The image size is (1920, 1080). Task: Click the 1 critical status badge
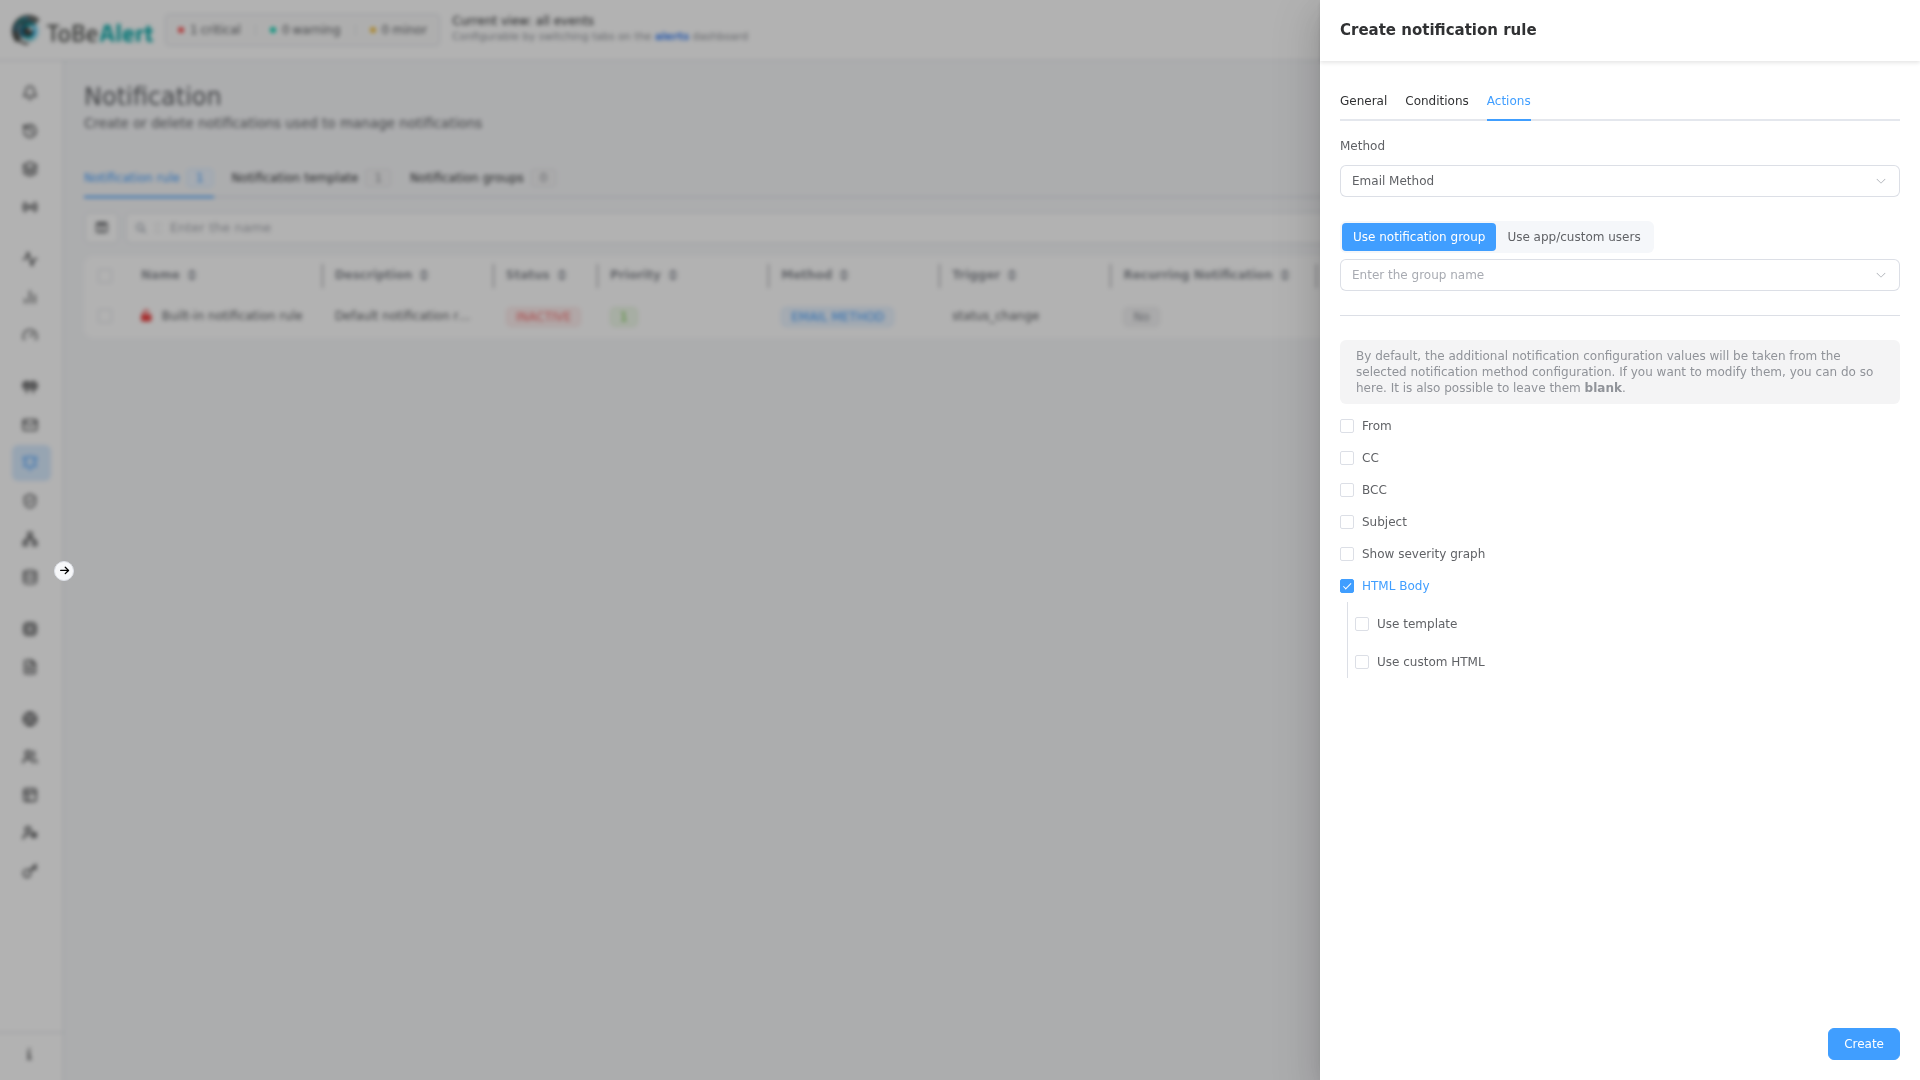click(x=209, y=30)
